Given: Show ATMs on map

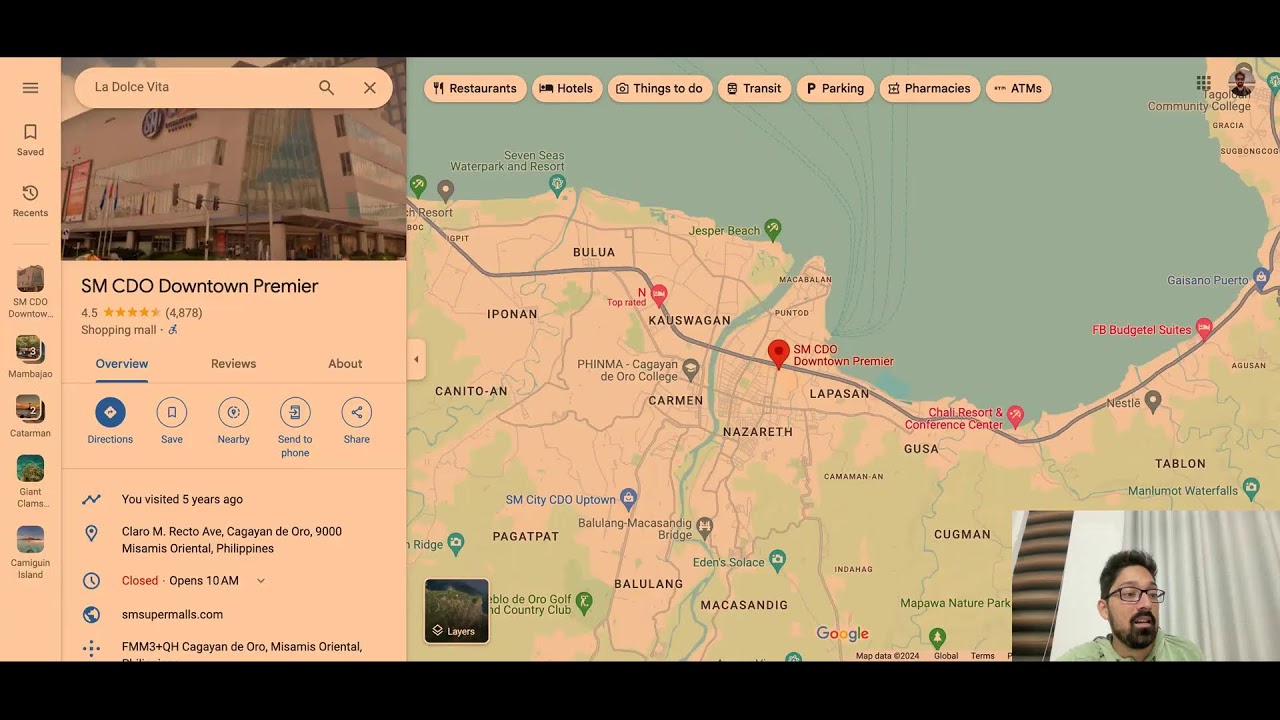Looking at the screenshot, I should point(1018,88).
